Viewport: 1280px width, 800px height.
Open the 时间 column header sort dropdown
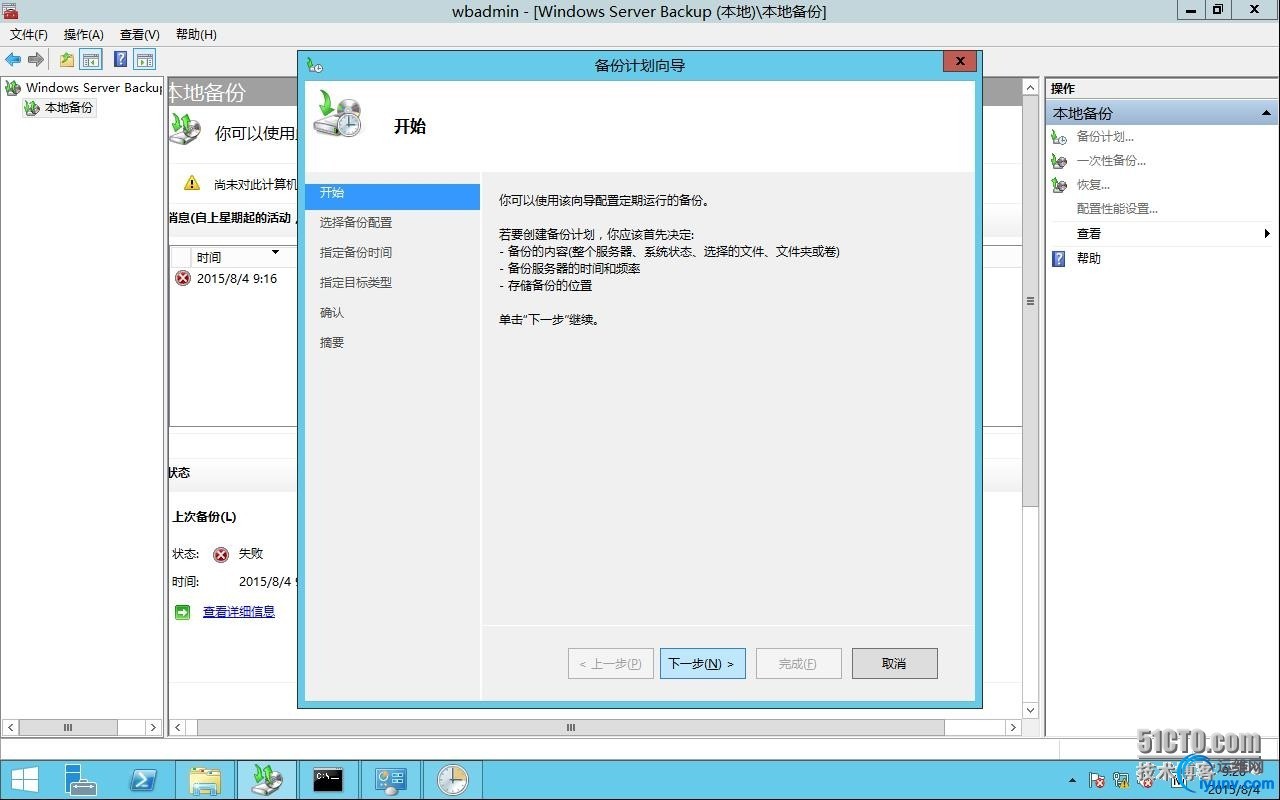(x=276, y=253)
